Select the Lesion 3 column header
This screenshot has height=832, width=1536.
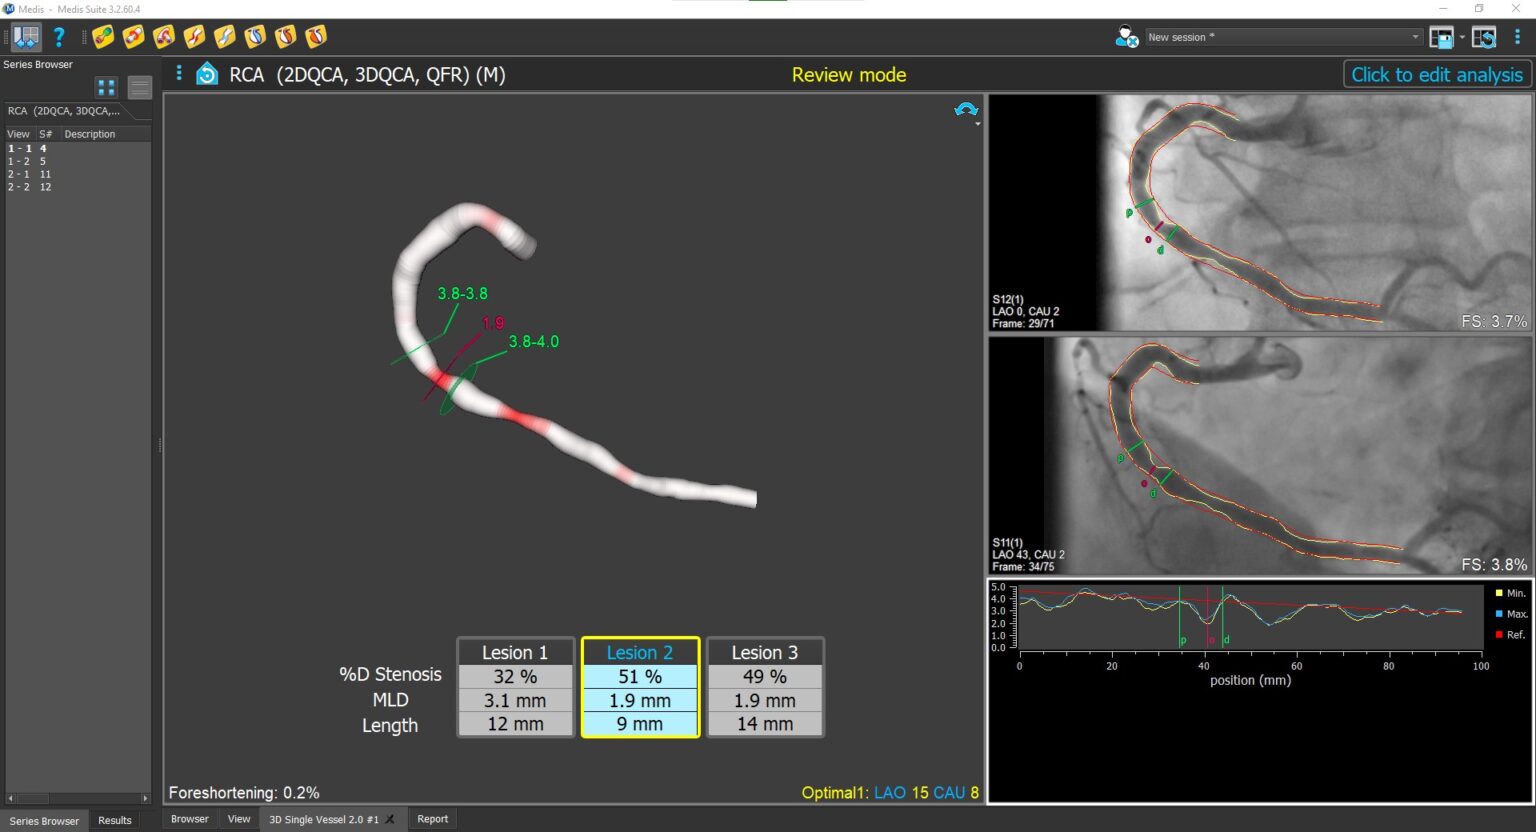765,652
